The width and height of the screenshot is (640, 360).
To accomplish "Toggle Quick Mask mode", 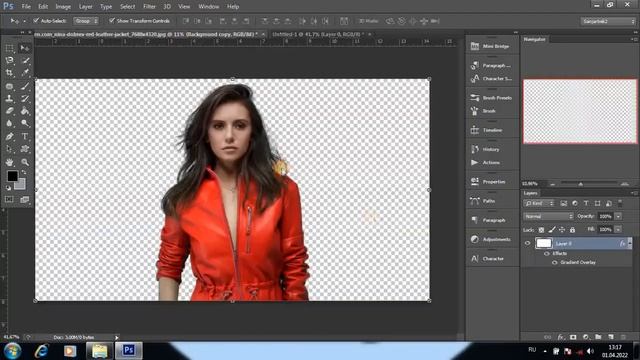I will click(9, 200).
